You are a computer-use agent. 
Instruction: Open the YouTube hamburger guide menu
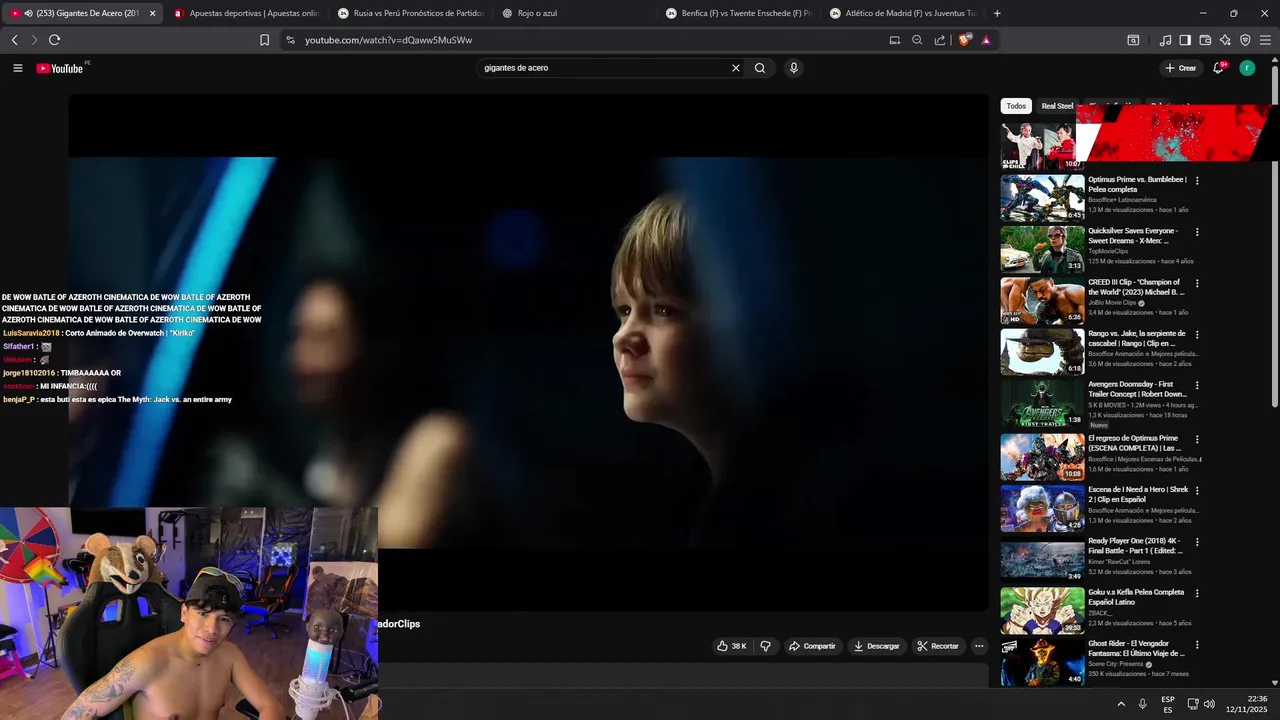click(x=17, y=68)
